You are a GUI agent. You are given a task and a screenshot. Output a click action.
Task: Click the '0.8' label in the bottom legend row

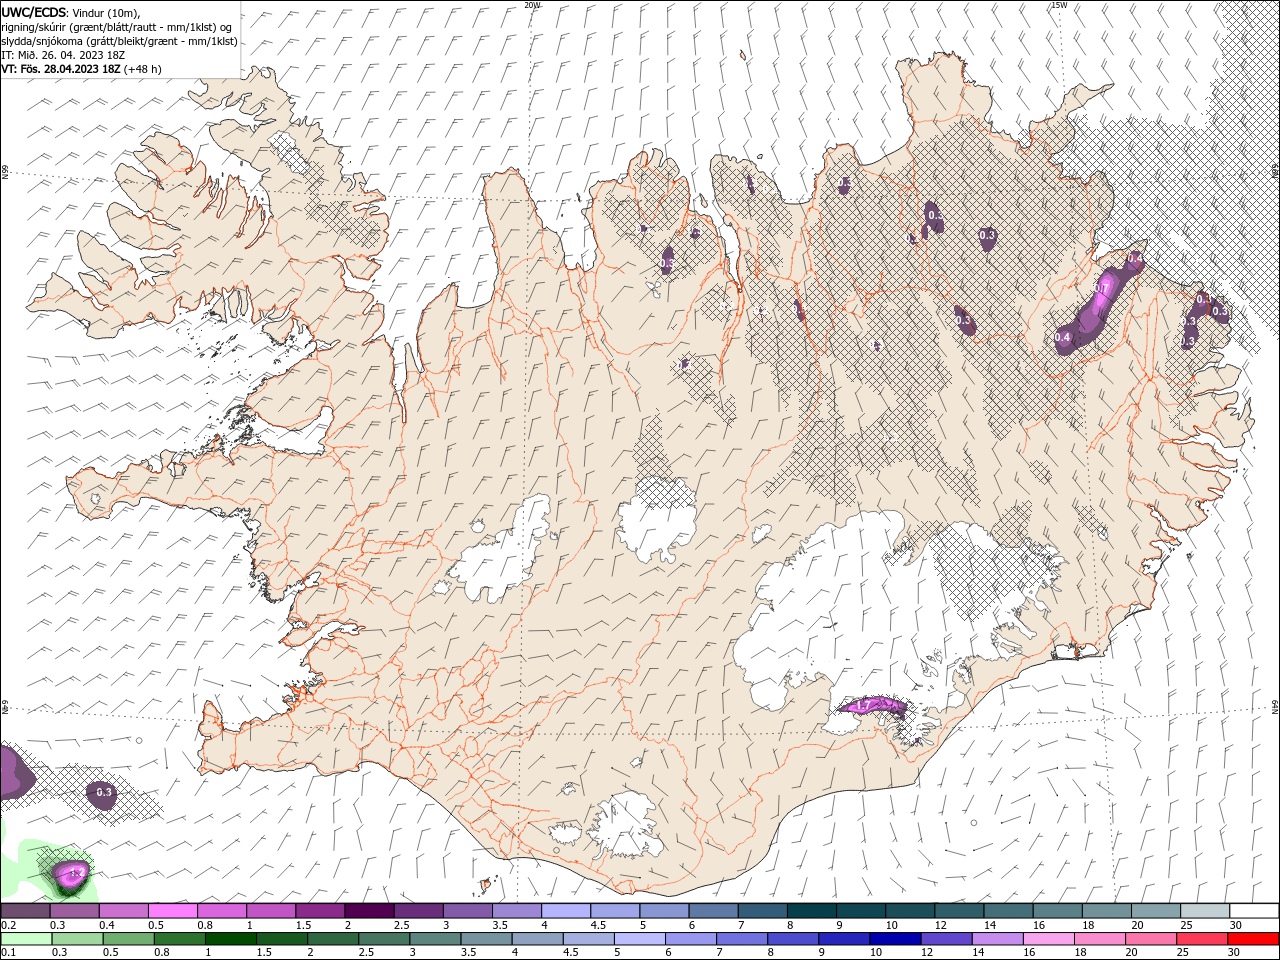click(161, 953)
